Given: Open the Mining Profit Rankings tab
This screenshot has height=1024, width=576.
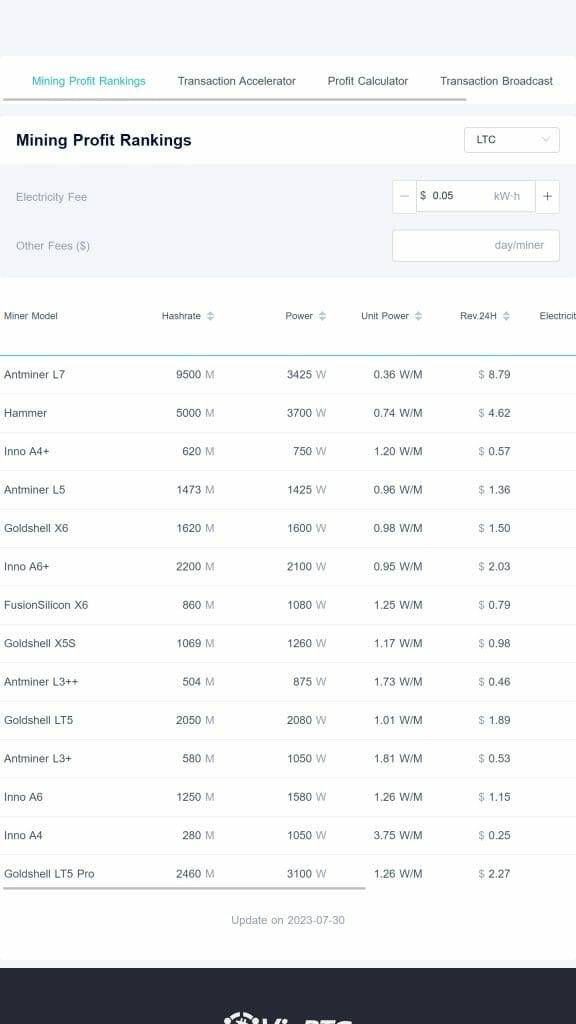Looking at the screenshot, I should pos(89,81).
